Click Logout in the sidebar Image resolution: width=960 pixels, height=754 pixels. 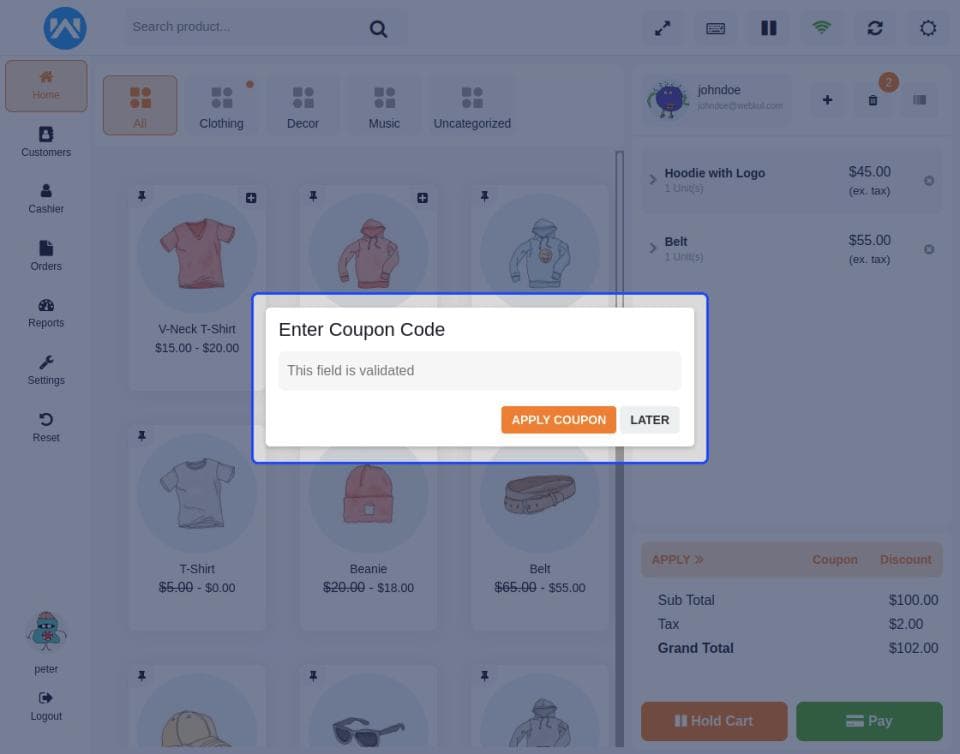point(46,706)
